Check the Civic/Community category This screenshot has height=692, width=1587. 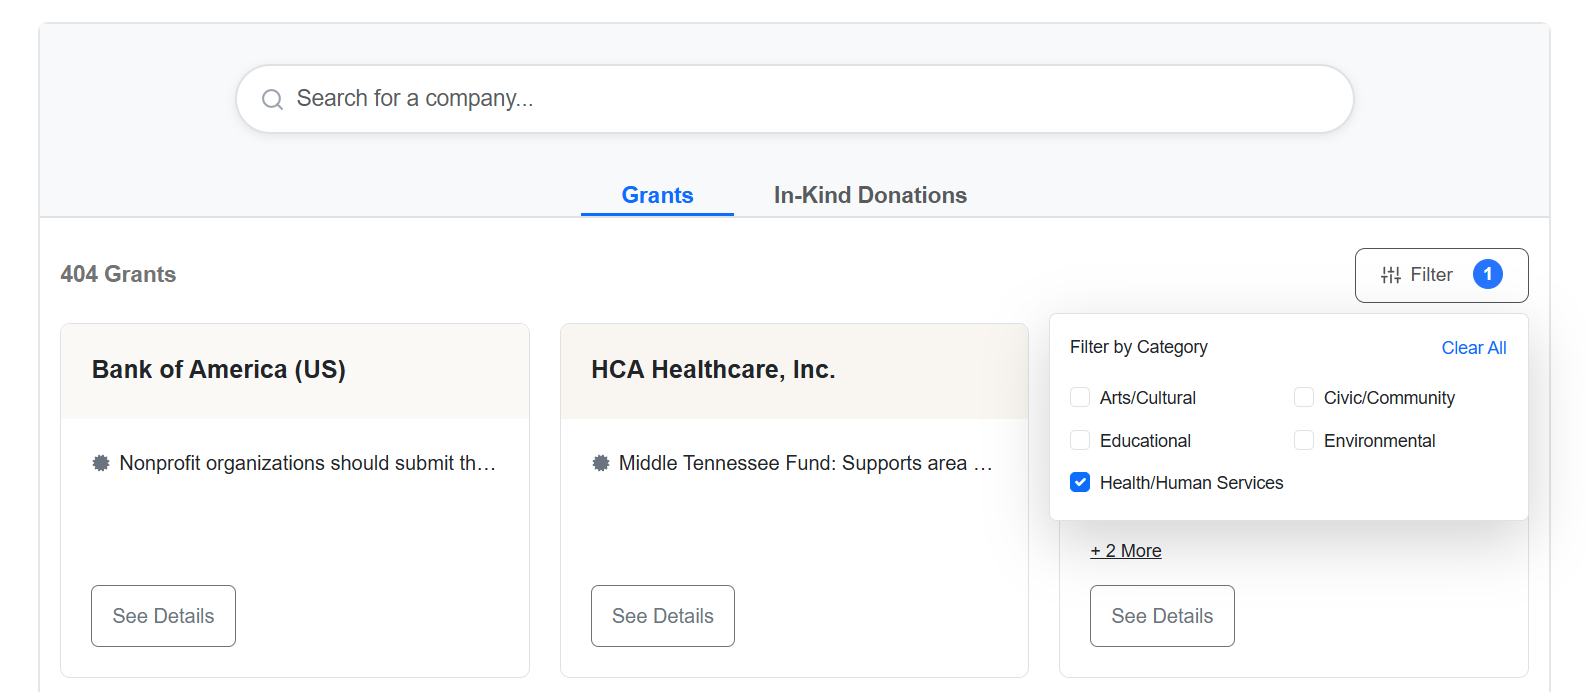pos(1304,397)
